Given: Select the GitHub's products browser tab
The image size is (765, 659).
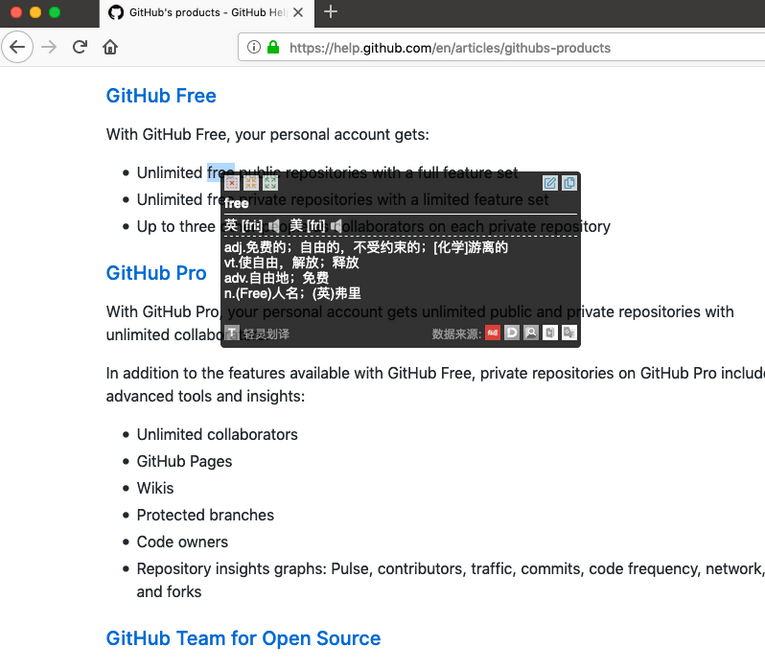Looking at the screenshot, I should 207,13.
